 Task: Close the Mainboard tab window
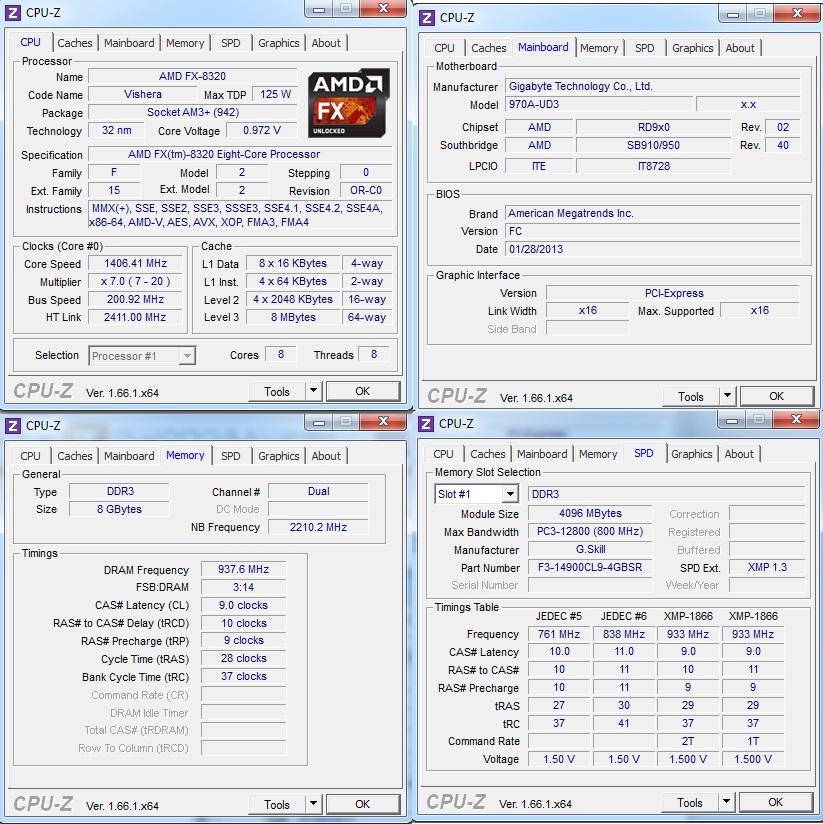pyautogui.click(x=797, y=13)
